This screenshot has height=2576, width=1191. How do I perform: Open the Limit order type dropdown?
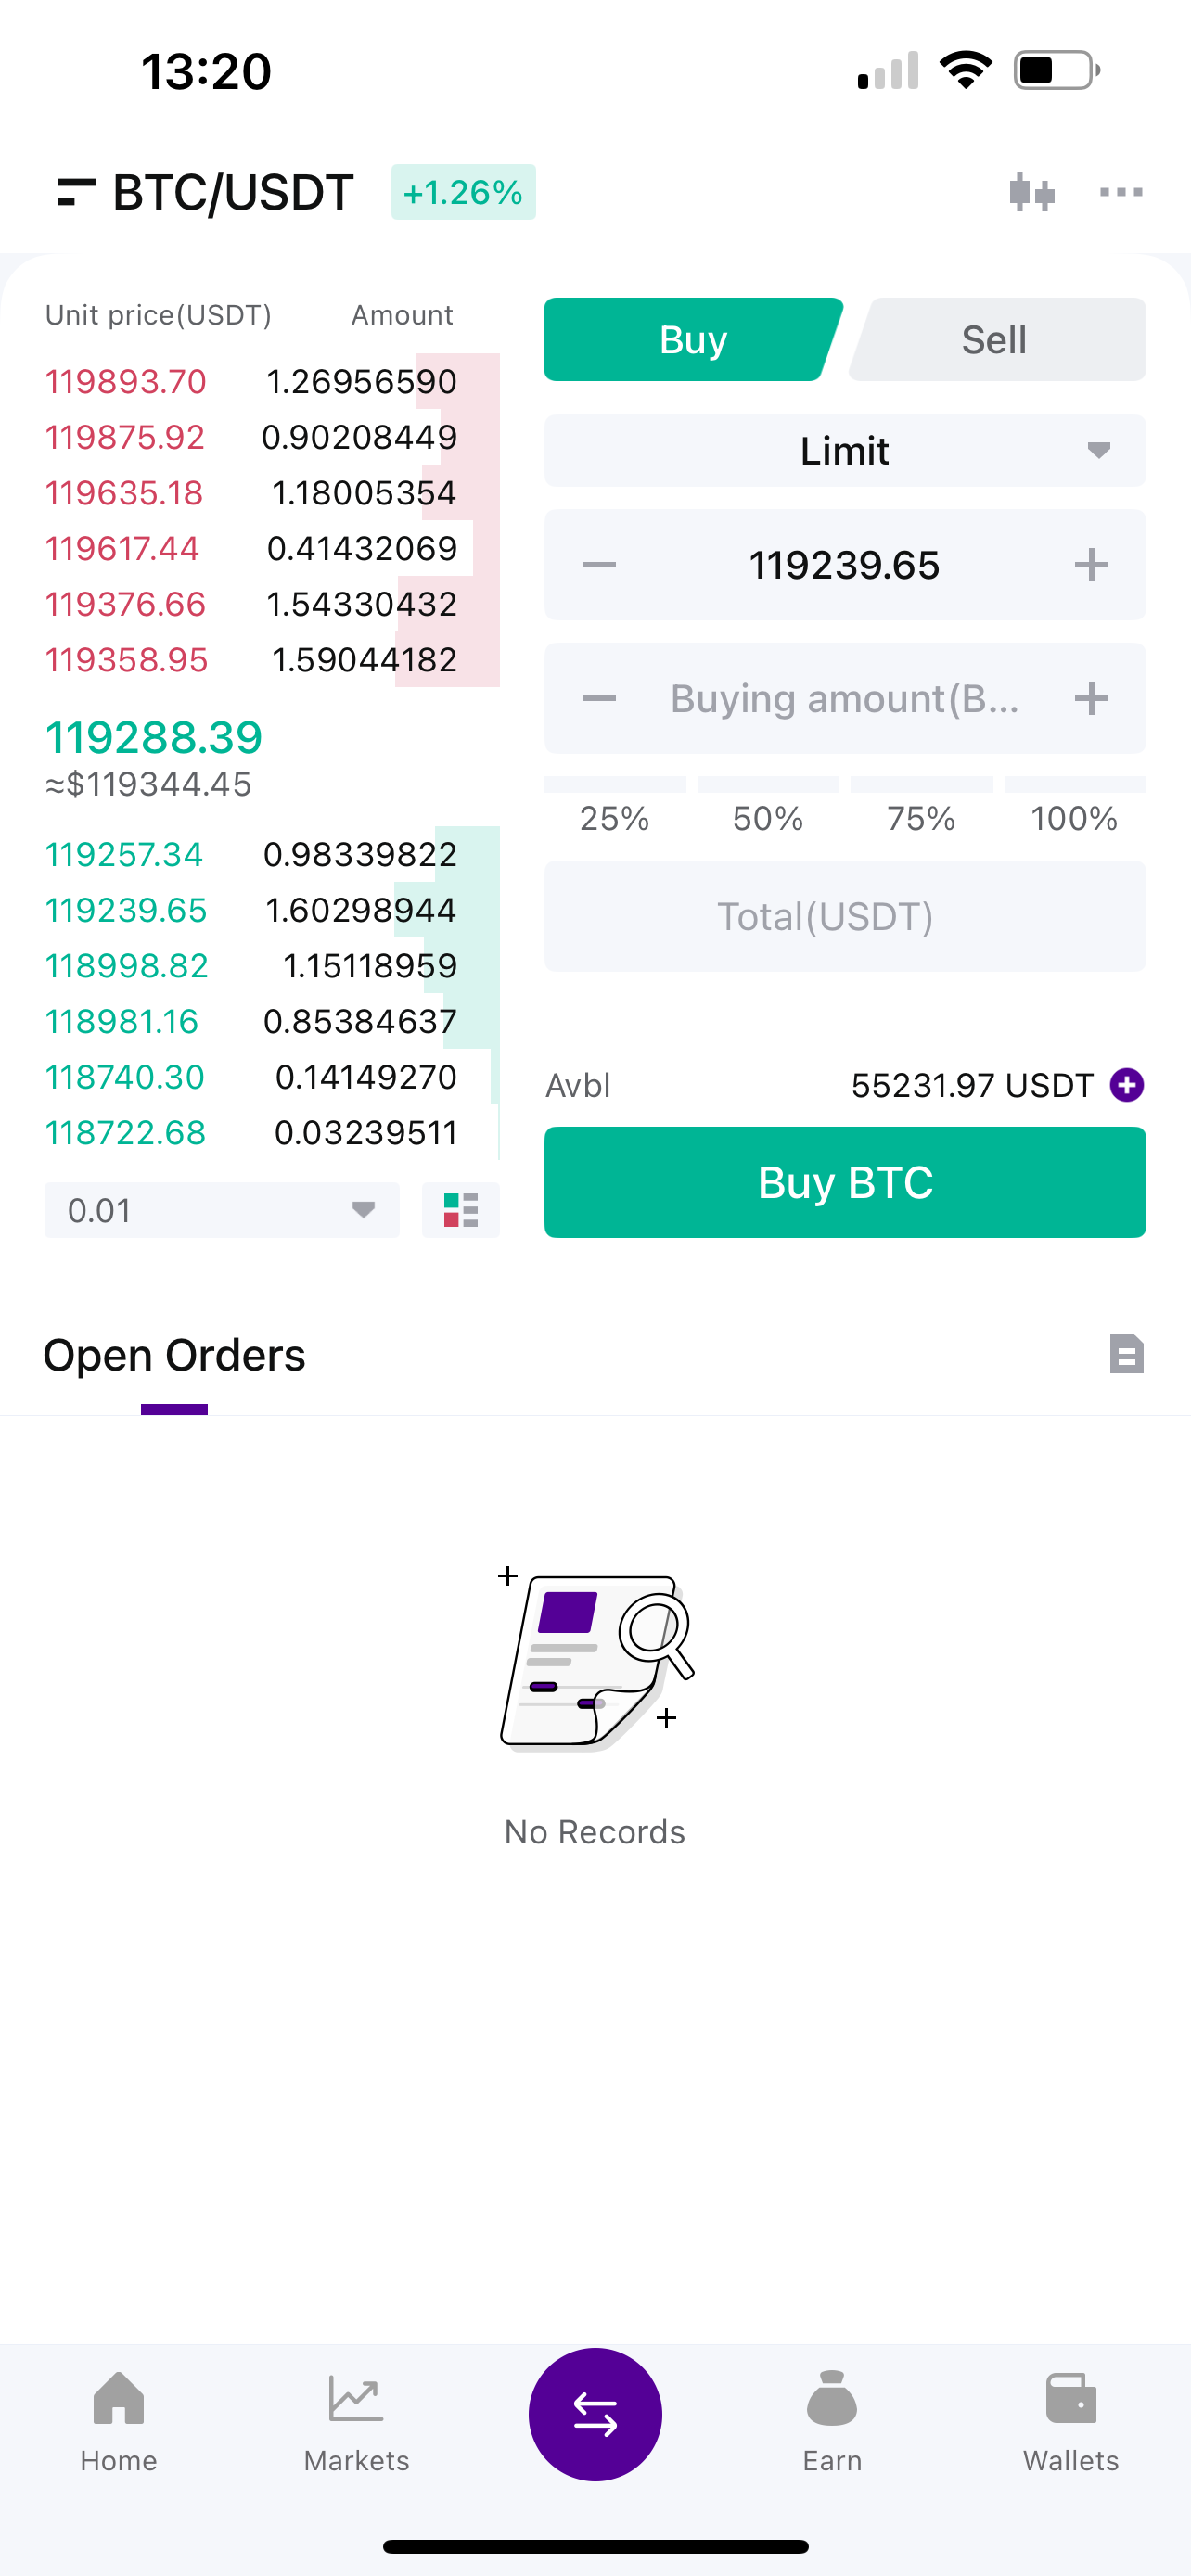tap(844, 451)
